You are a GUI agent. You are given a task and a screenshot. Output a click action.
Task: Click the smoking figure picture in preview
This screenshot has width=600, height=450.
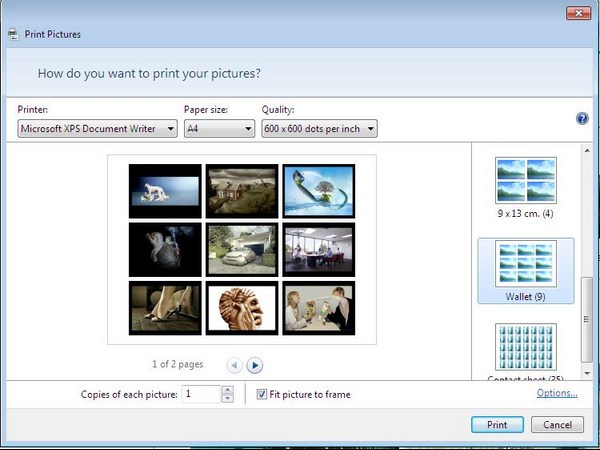(165, 249)
